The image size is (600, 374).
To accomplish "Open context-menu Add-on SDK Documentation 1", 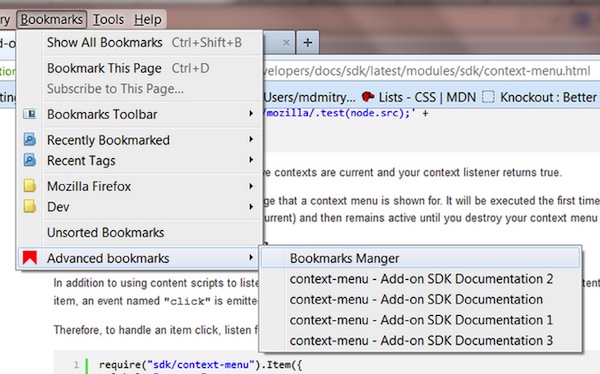I will 420,320.
